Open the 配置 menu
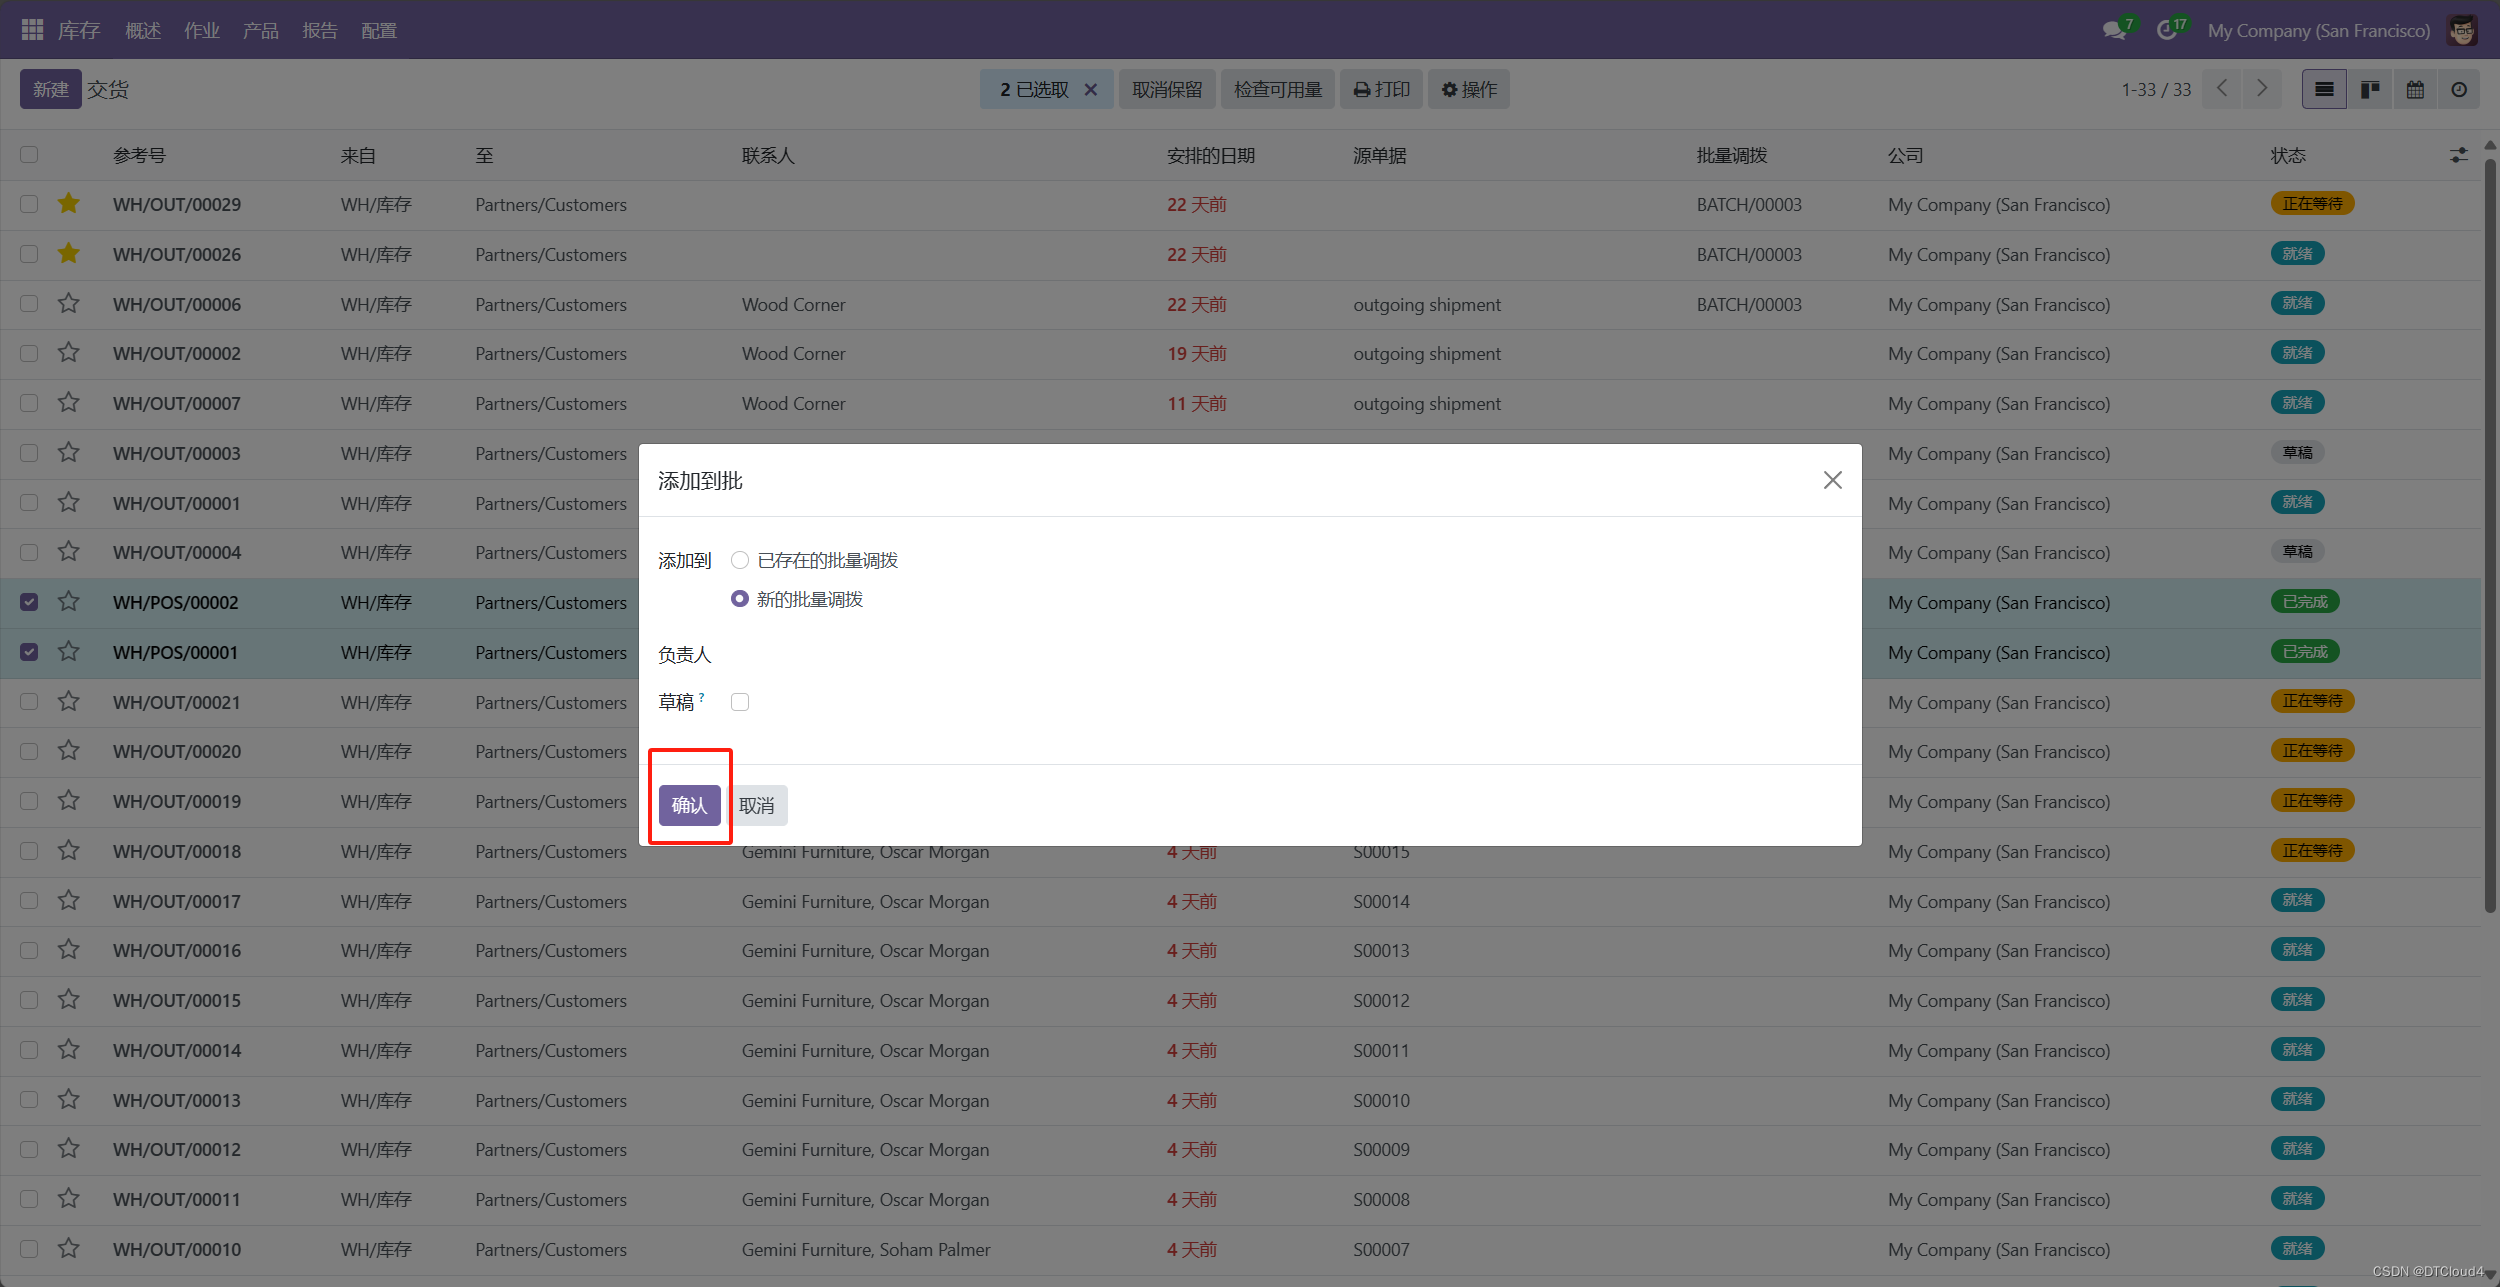Image resolution: width=2500 pixels, height=1287 pixels. point(378,30)
